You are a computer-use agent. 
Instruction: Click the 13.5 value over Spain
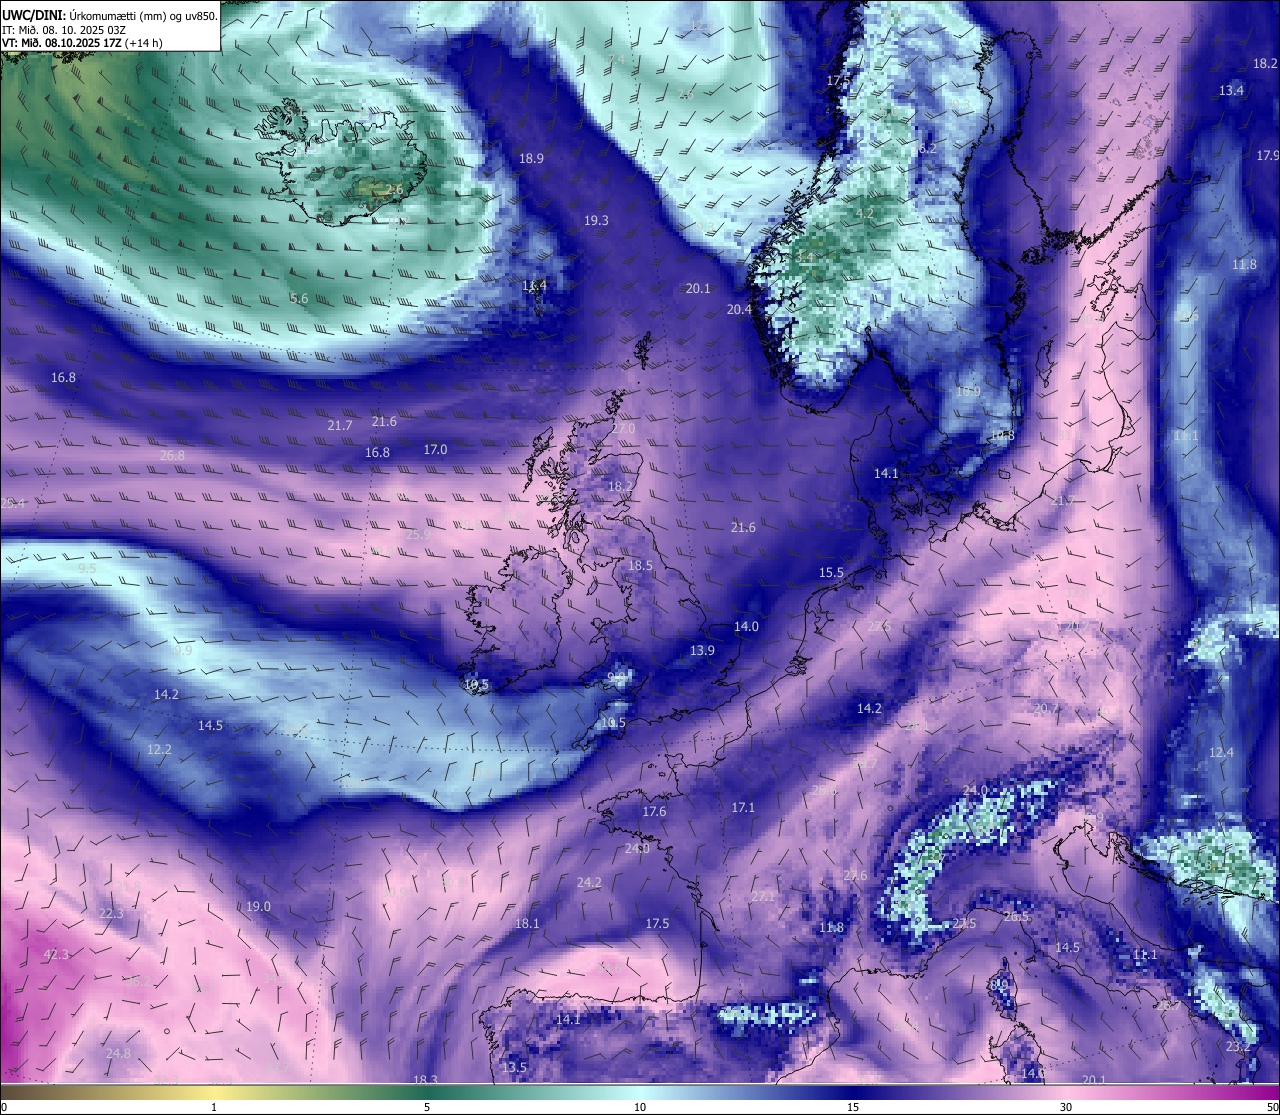click(514, 1067)
